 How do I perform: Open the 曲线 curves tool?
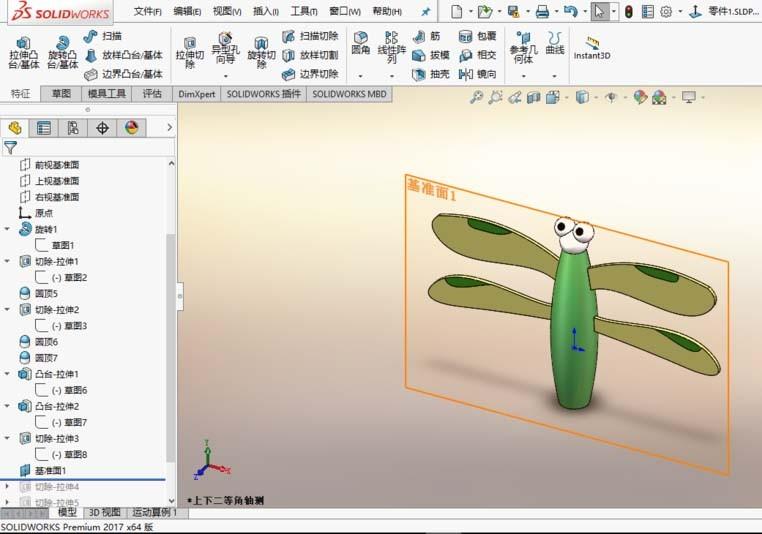(554, 42)
